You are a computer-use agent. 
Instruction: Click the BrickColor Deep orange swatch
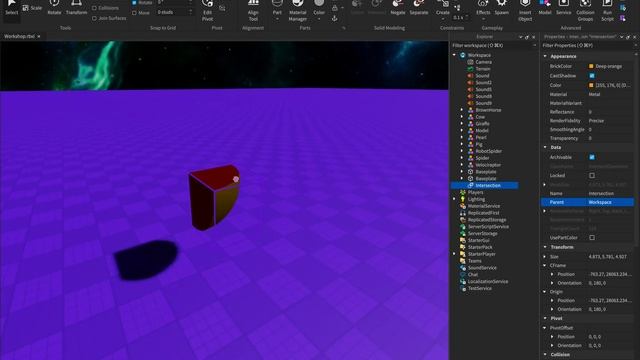[x=591, y=66]
